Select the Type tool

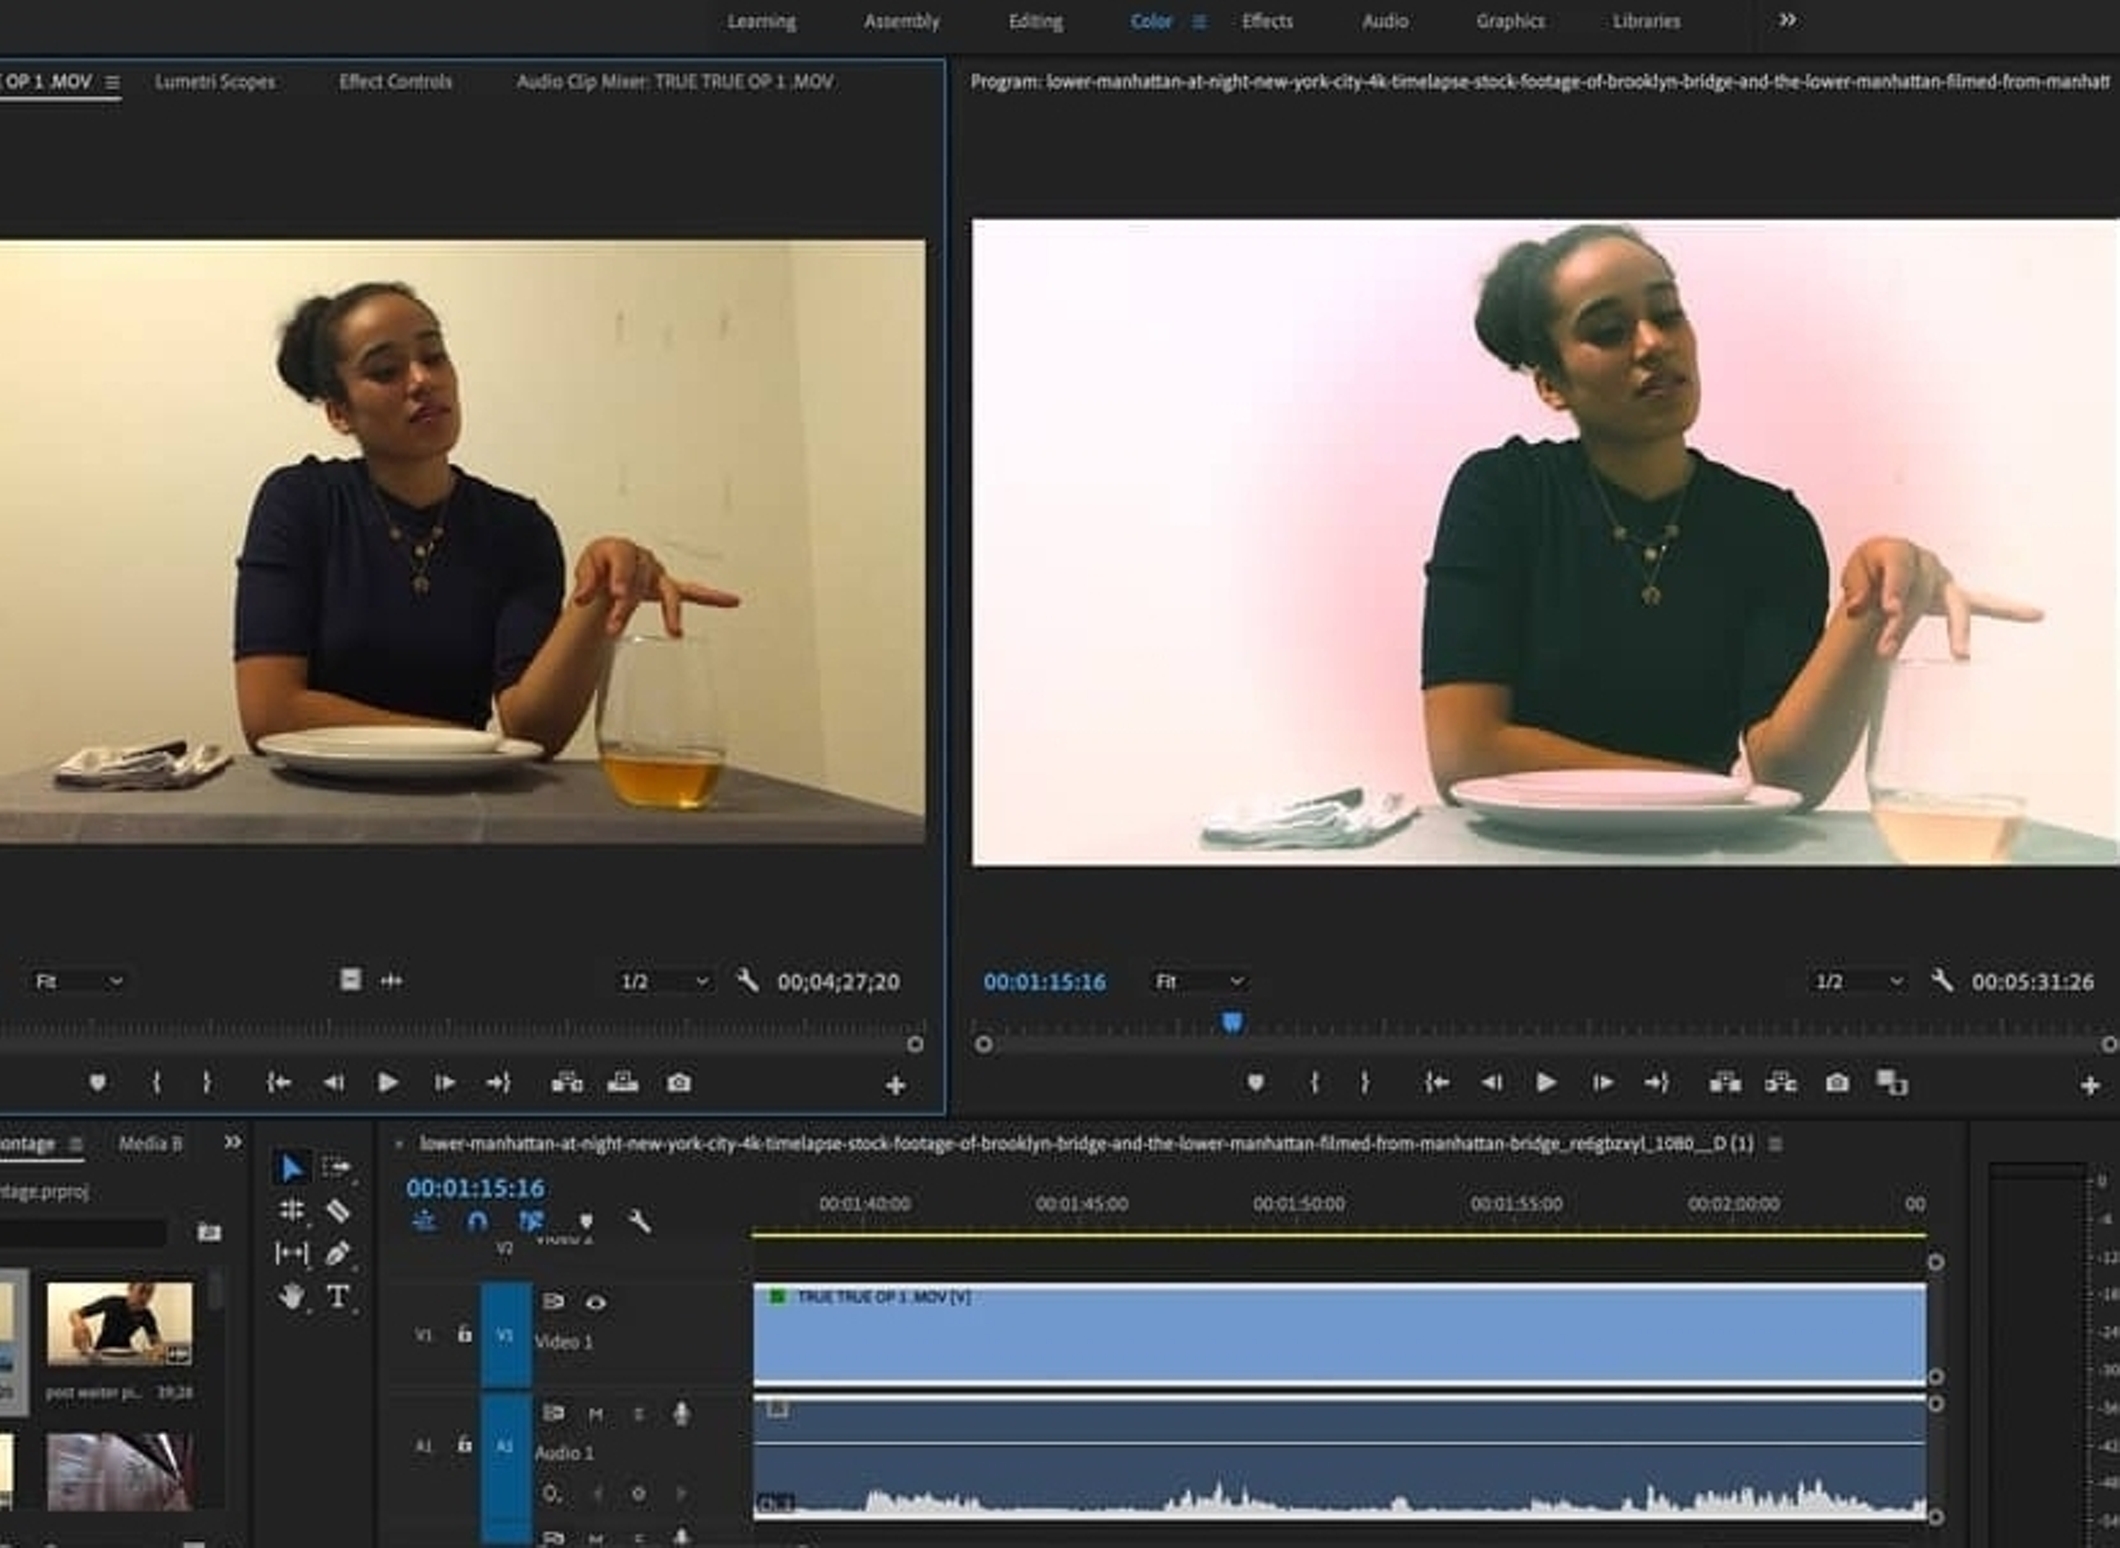coord(338,1297)
